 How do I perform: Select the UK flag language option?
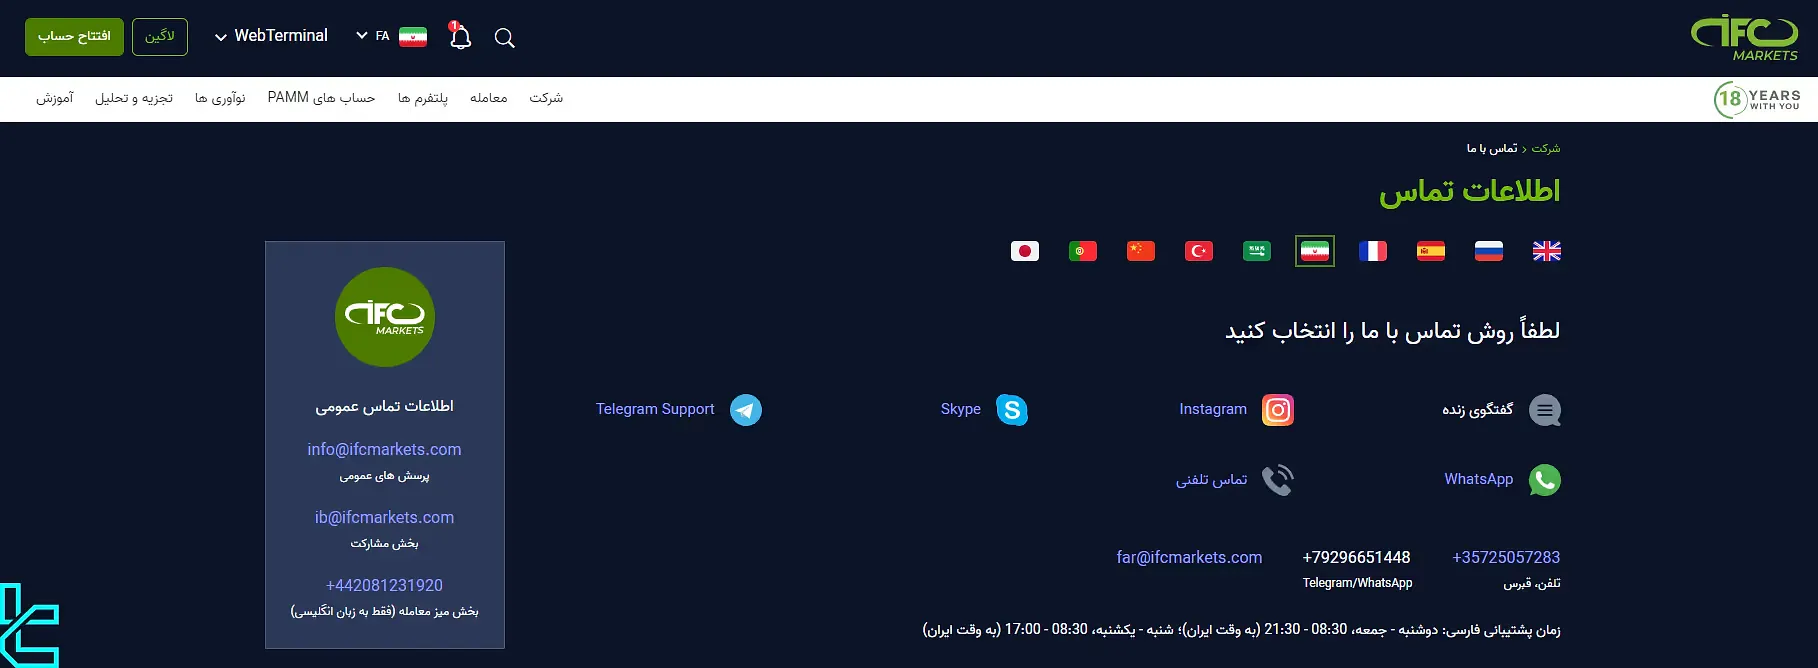click(1547, 251)
